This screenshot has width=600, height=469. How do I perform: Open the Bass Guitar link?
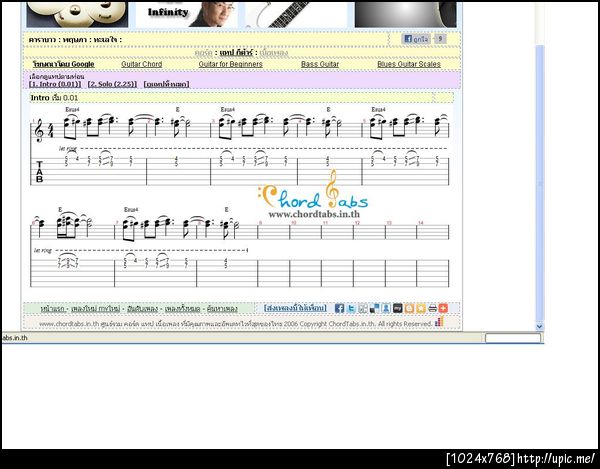pyautogui.click(x=320, y=64)
